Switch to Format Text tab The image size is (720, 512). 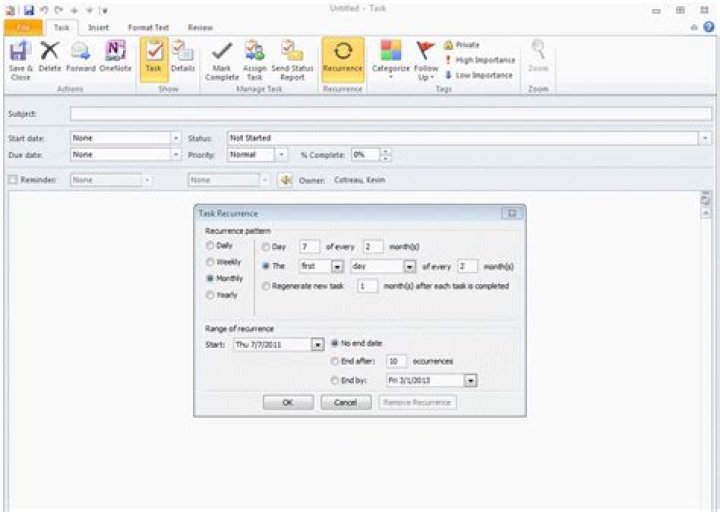148,28
